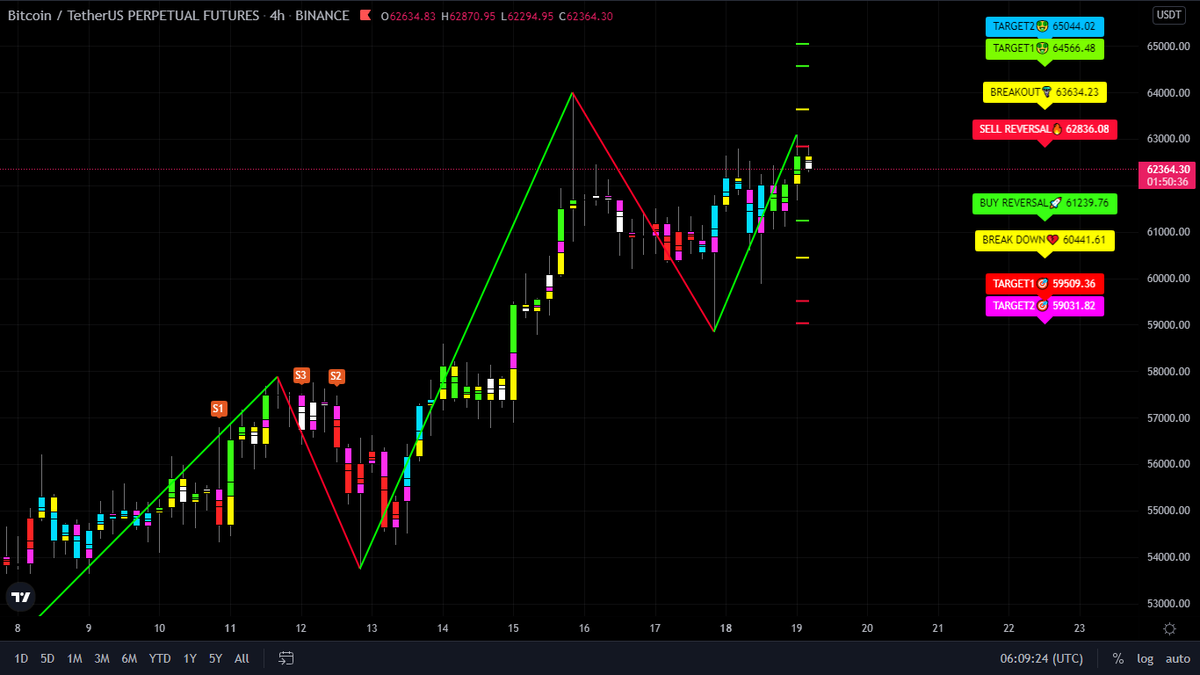Click the TradingView logo icon

[20, 597]
